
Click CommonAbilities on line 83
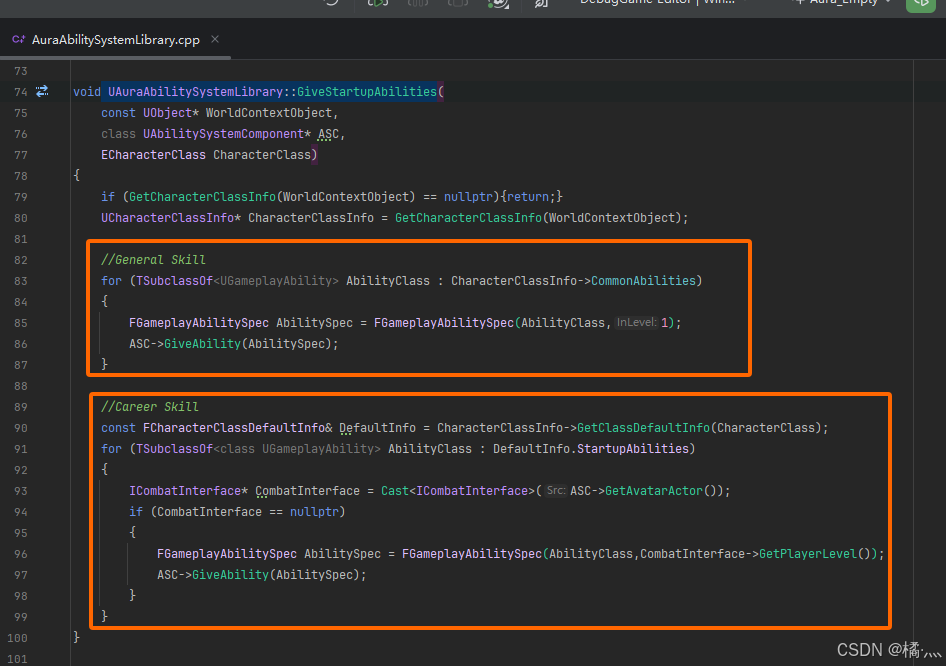[x=643, y=281]
